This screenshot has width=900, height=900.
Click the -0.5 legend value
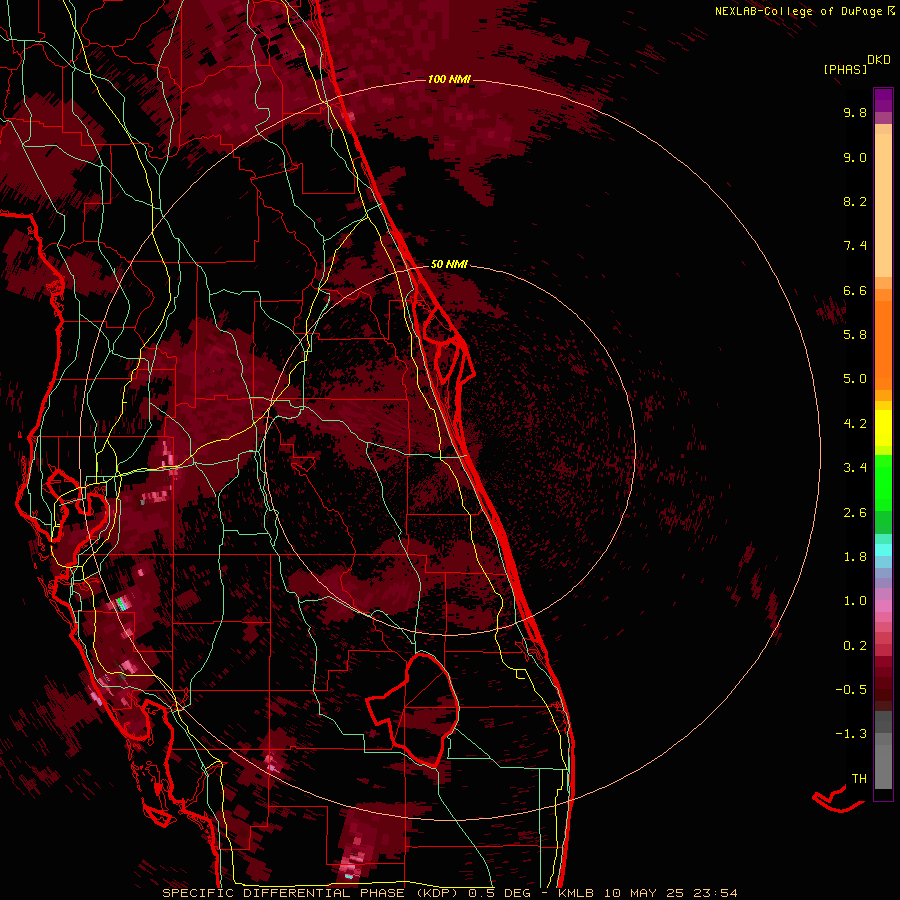(851, 690)
